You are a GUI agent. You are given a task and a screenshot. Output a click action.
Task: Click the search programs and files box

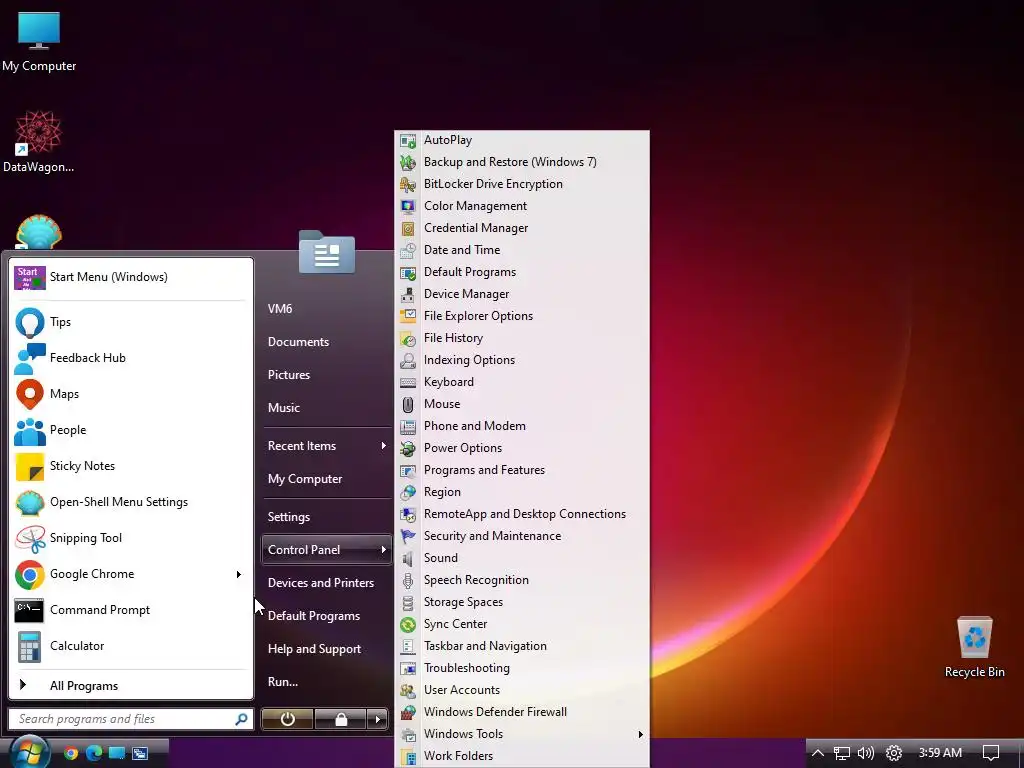pyautogui.click(x=131, y=719)
